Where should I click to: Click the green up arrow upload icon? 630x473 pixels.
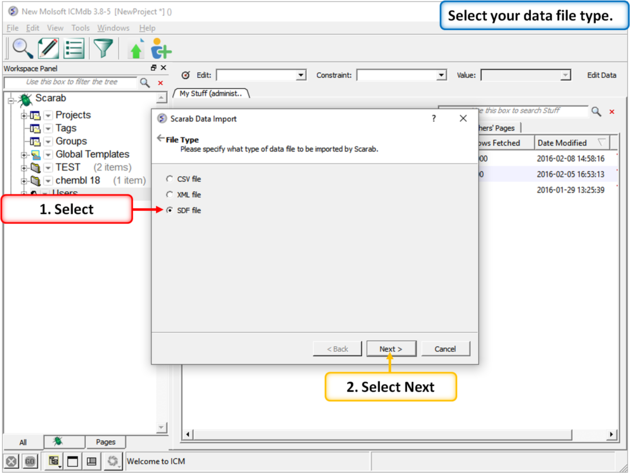point(136,49)
